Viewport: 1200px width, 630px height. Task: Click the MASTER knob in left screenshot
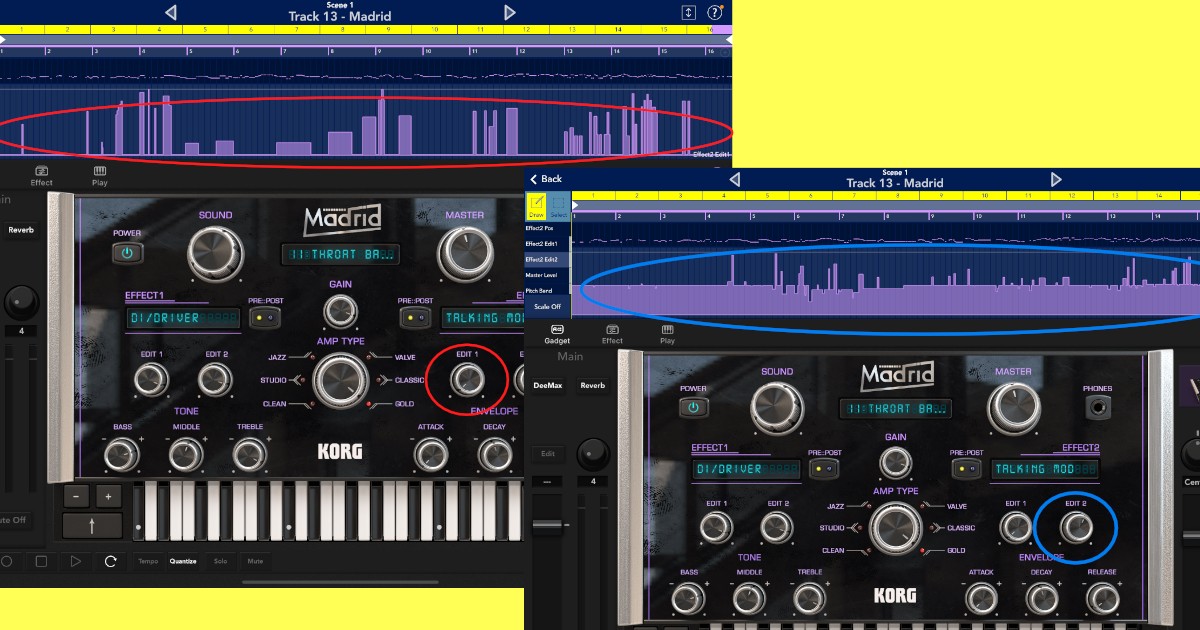point(464,254)
